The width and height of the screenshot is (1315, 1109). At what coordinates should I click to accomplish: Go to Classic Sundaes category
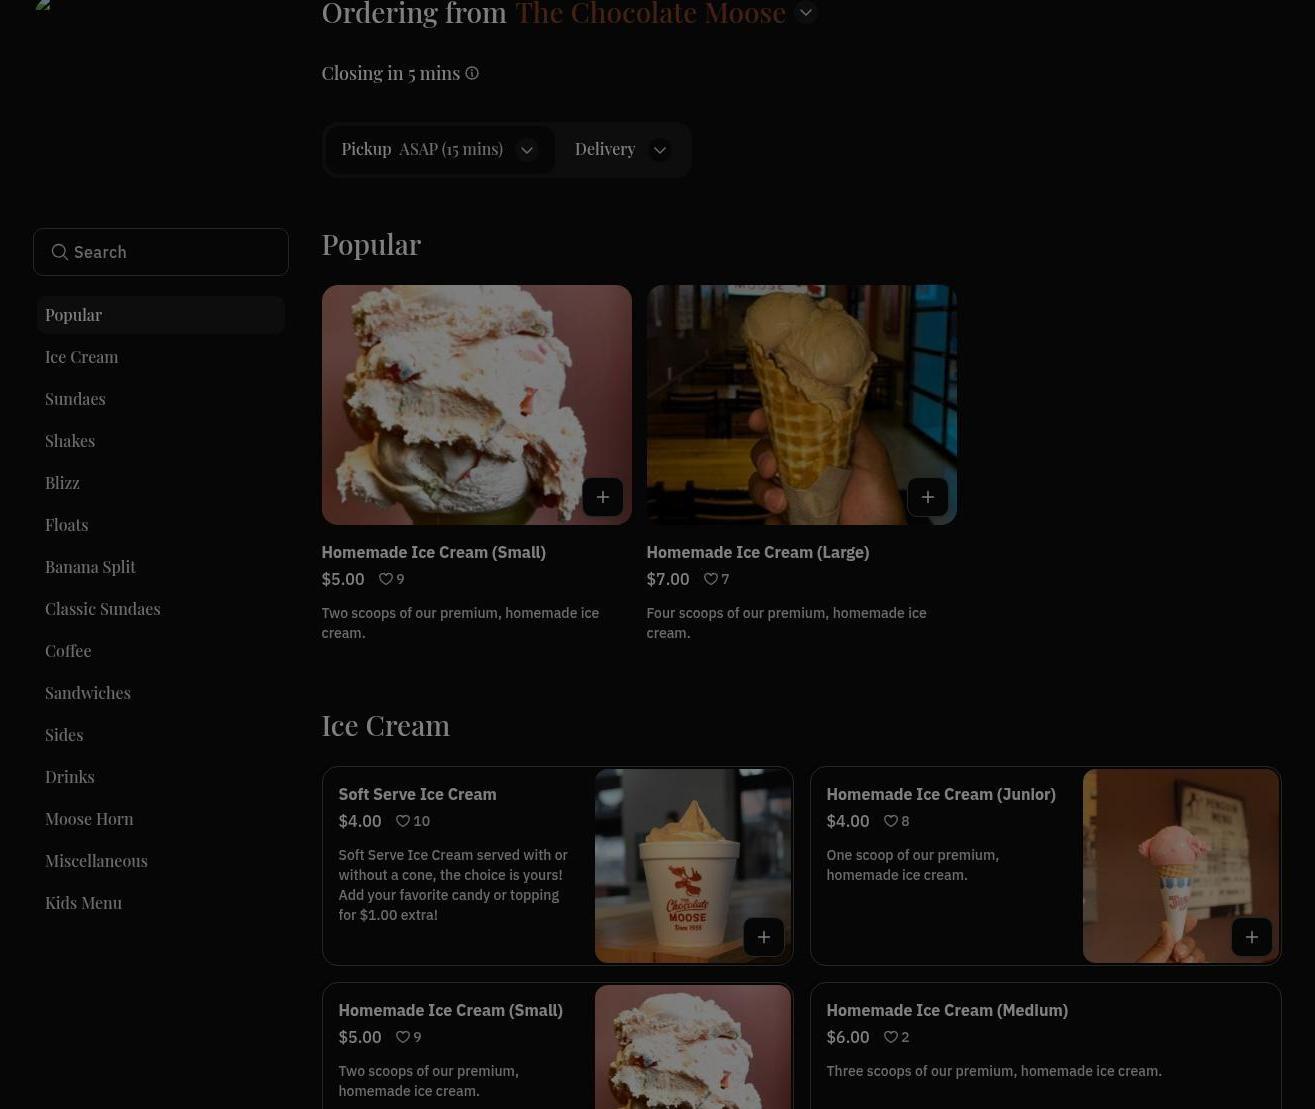(161, 609)
